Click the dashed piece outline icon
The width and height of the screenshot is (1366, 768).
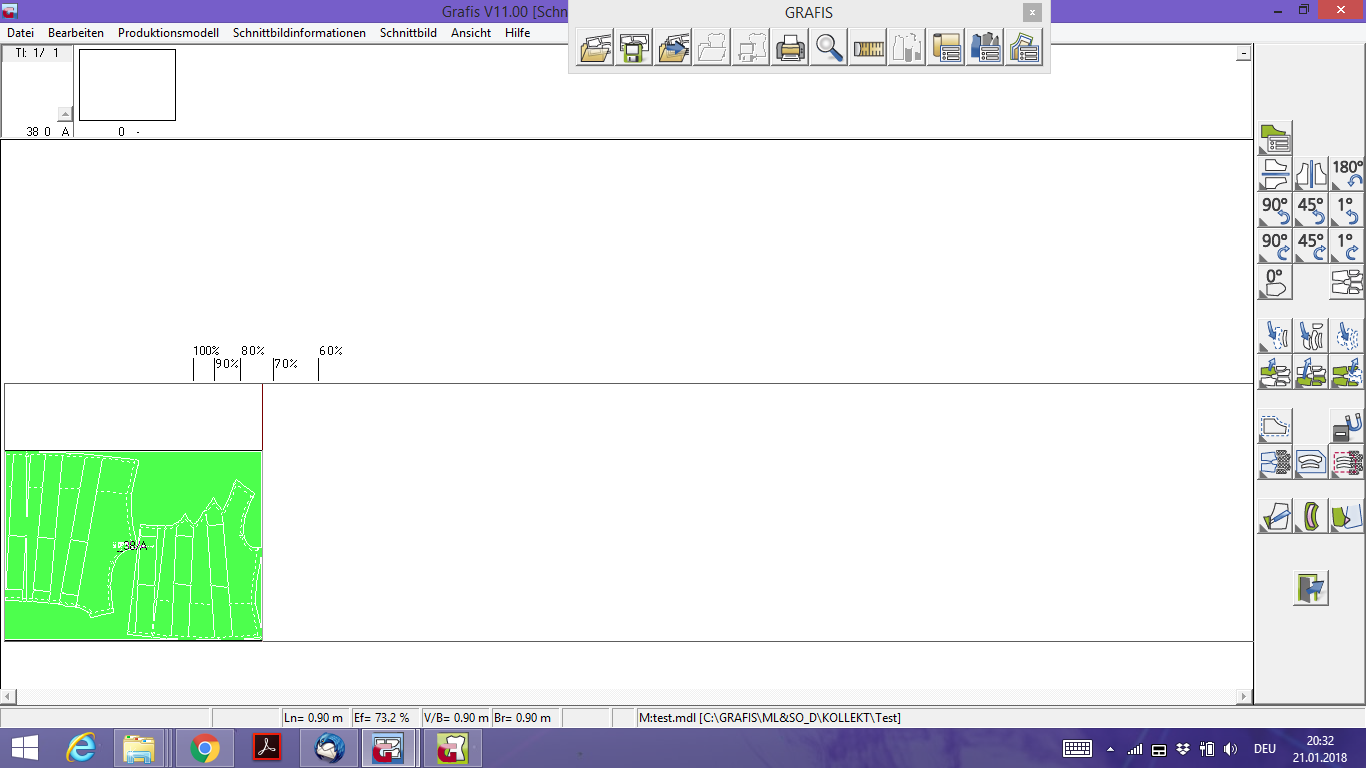click(x=1275, y=426)
